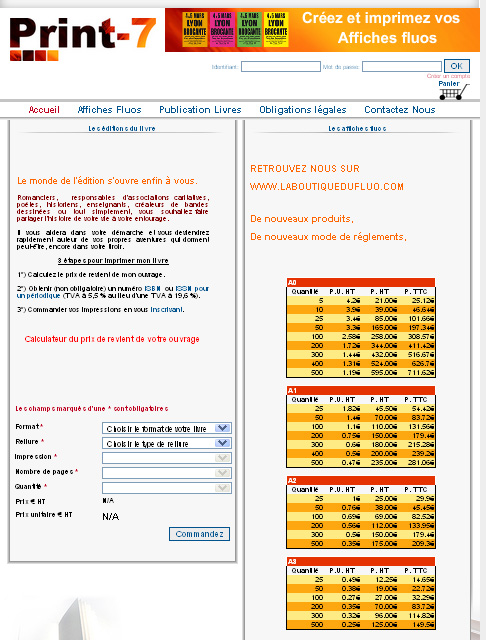This screenshot has height=640, width=486.
Task: Click the WWW.LABOUTIQUEDUFLUO.COM text
Action: [x=327, y=187]
